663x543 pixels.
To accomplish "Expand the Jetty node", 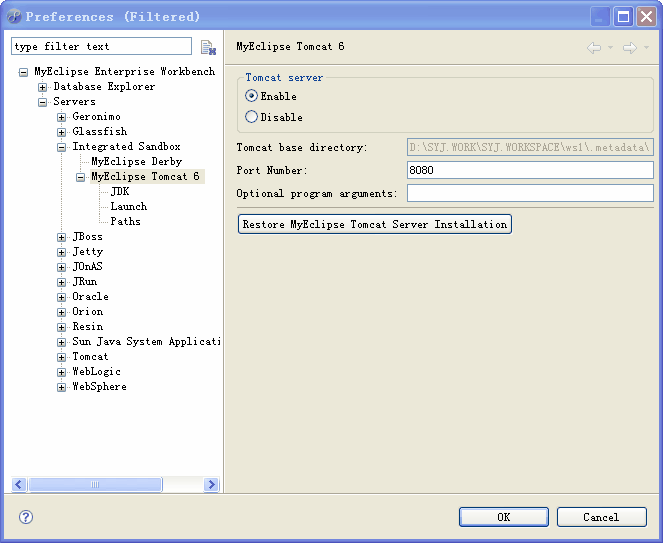I will 61,252.
